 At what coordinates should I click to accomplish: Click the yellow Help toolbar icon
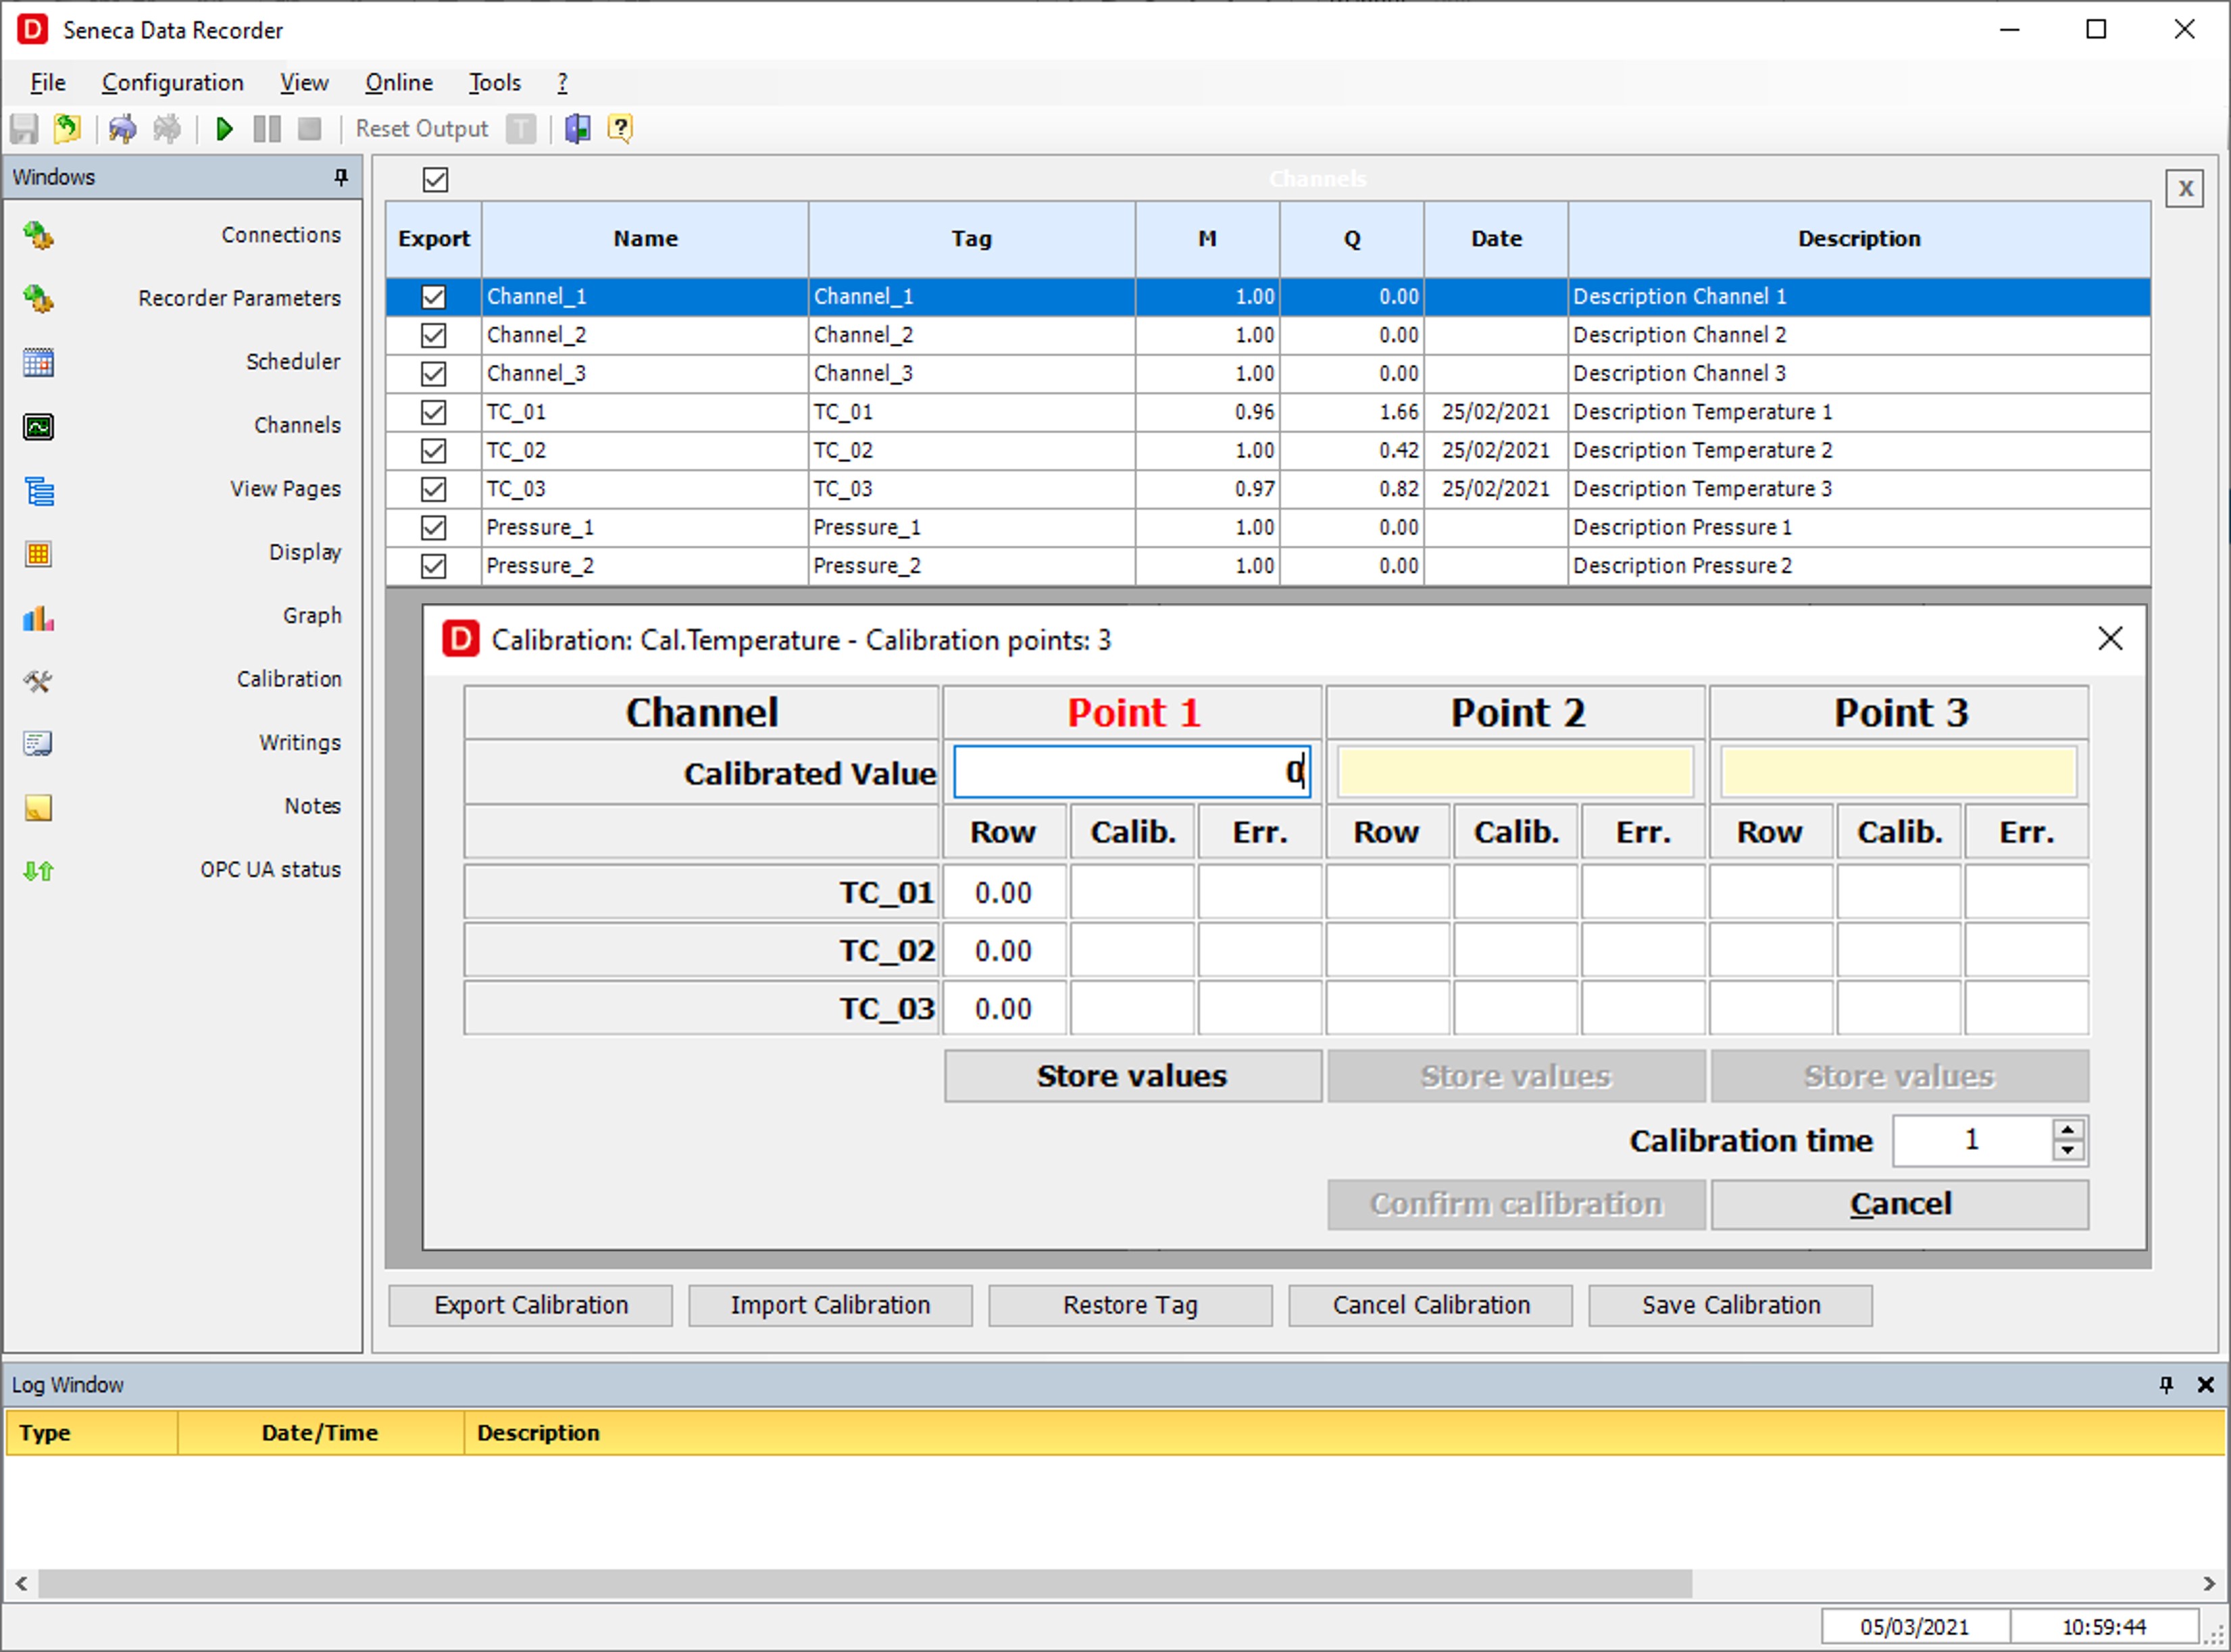point(620,129)
